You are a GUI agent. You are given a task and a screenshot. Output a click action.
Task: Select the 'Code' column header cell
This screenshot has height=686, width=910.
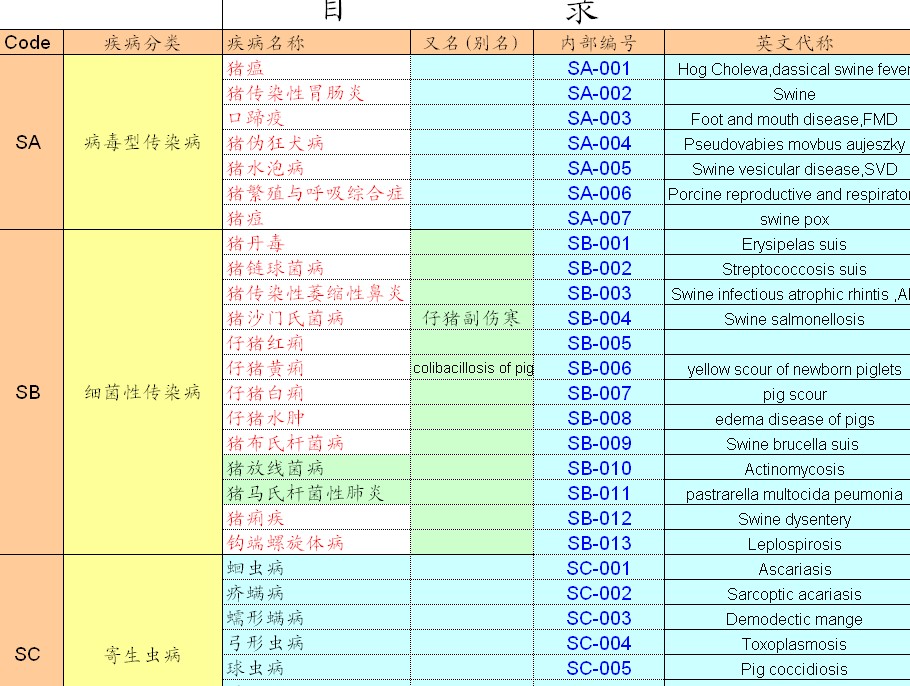(28, 43)
